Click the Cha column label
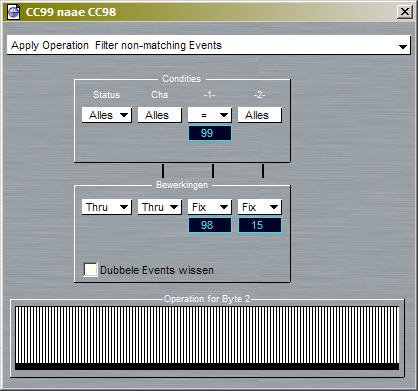The height and width of the screenshot is (391, 418). (159, 95)
